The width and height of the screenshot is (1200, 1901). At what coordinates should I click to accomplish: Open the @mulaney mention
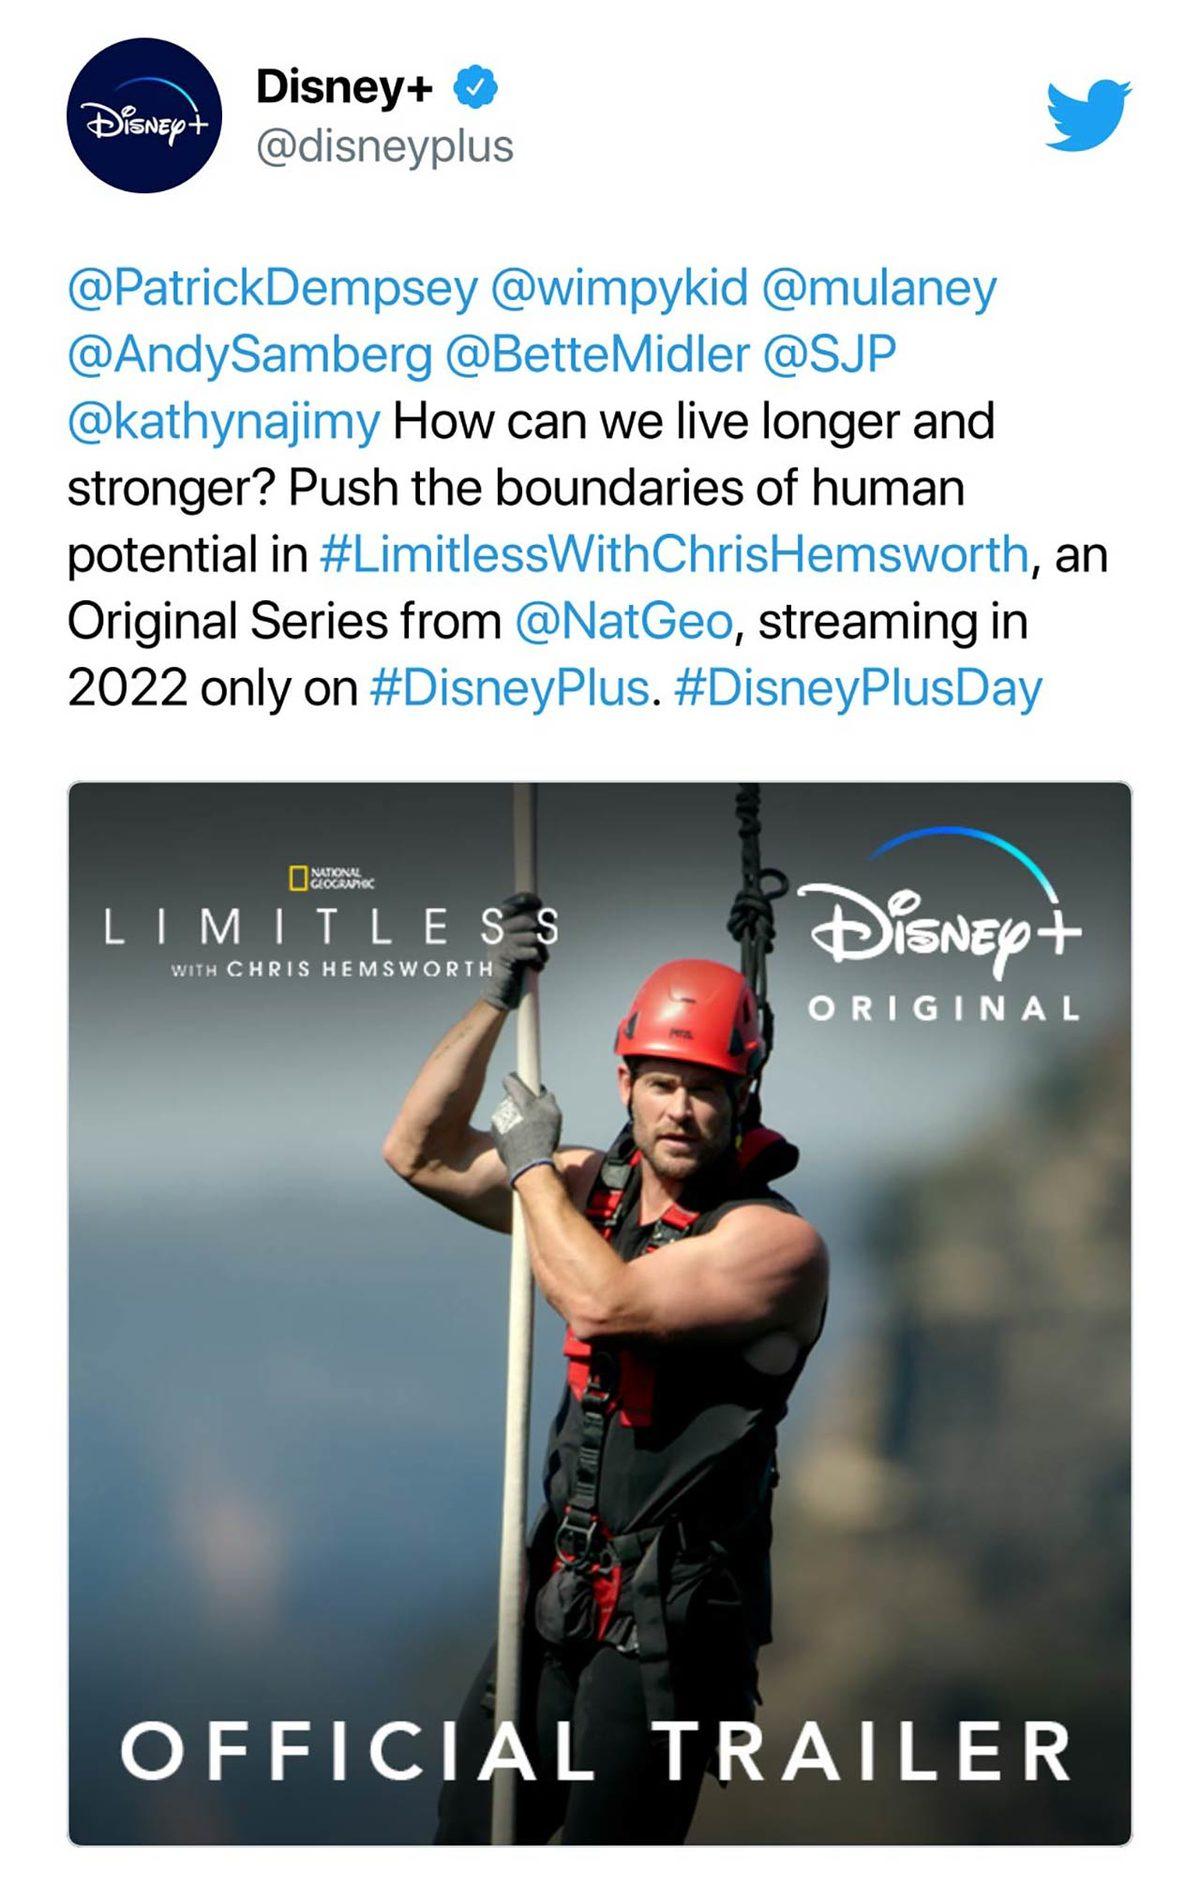[879, 289]
